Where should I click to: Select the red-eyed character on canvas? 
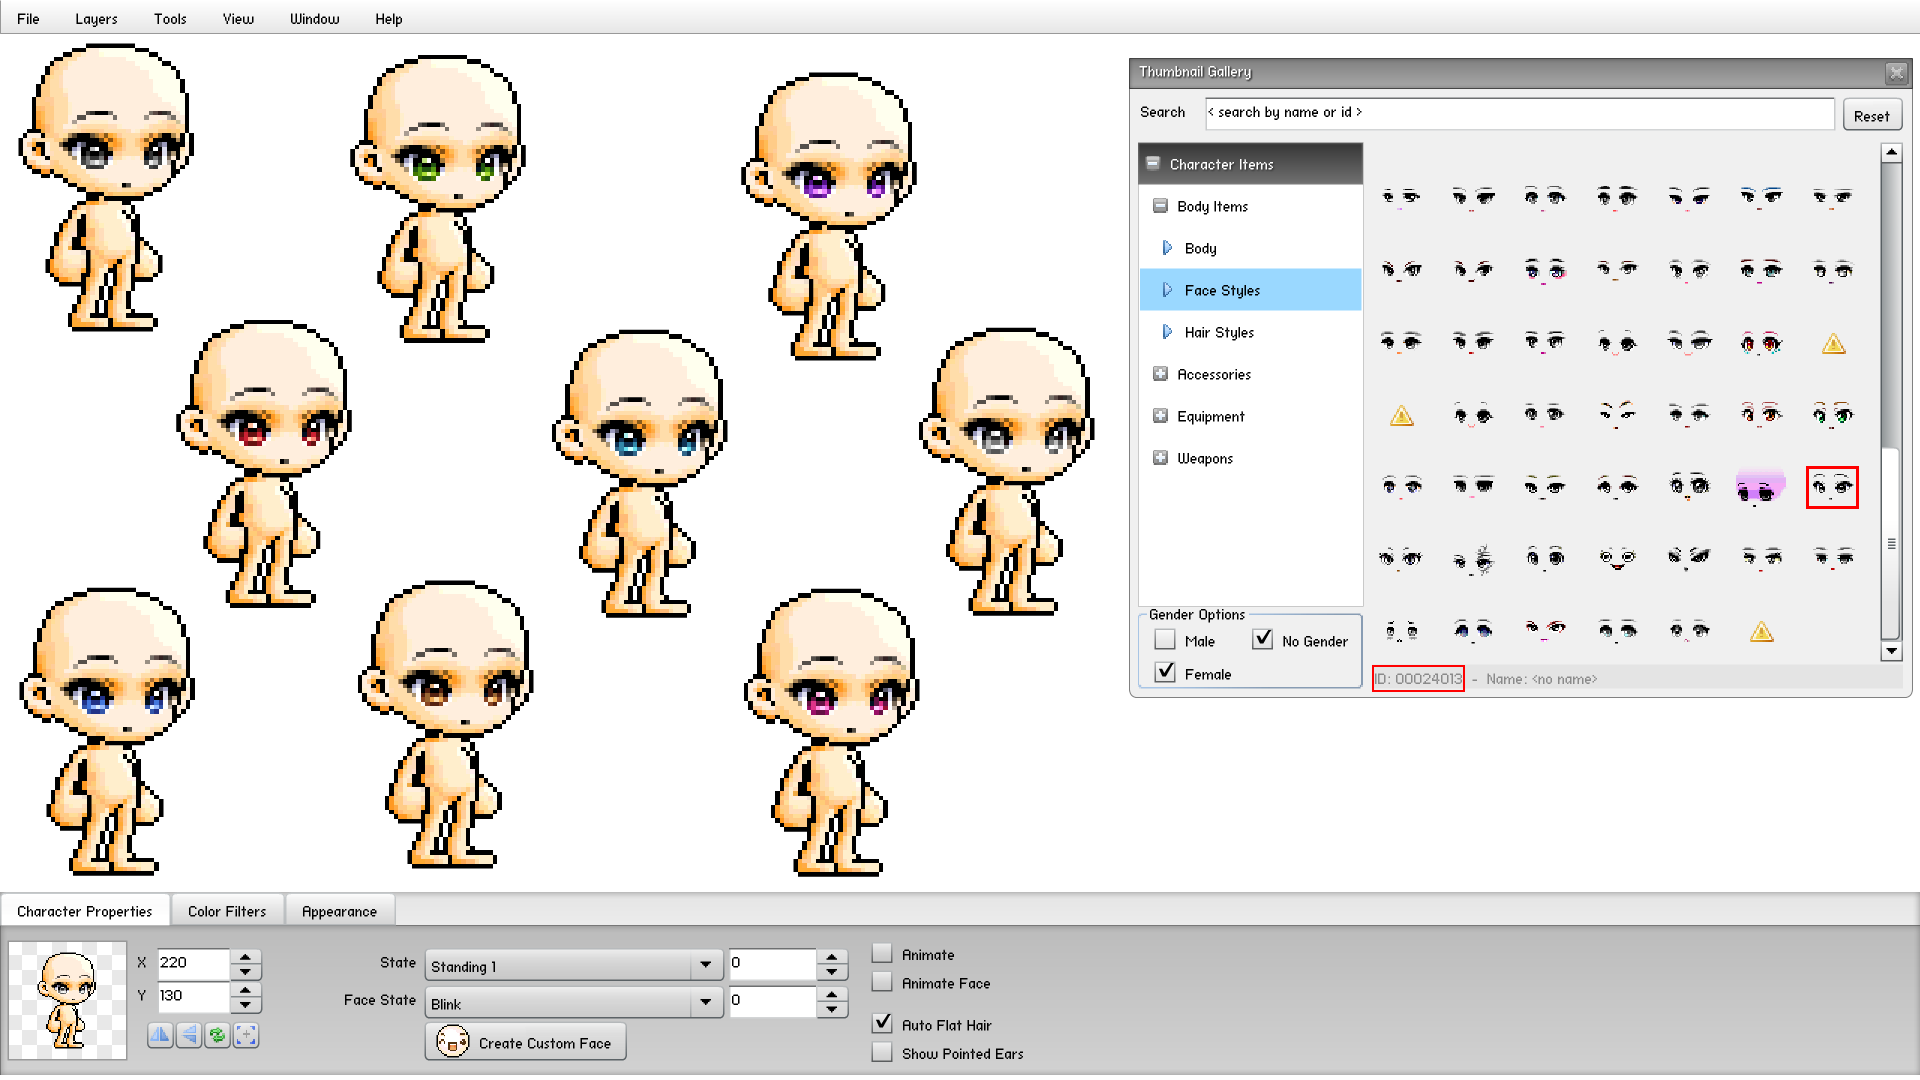264,463
